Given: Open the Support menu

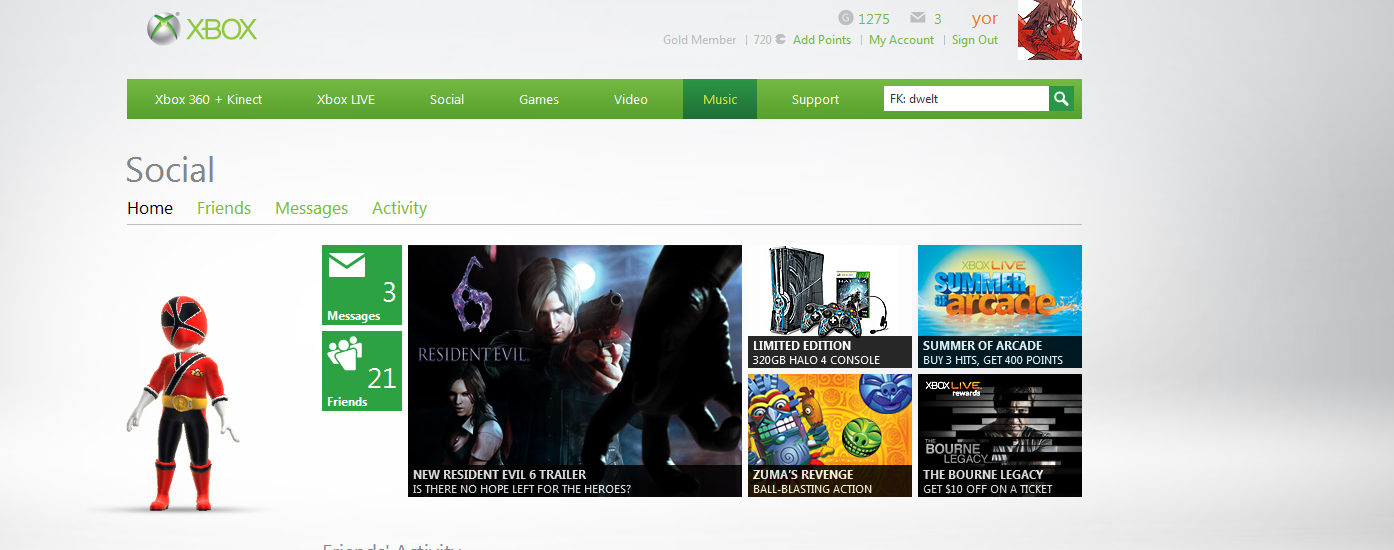Looking at the screenshot, I should click(x=816, y=99).
